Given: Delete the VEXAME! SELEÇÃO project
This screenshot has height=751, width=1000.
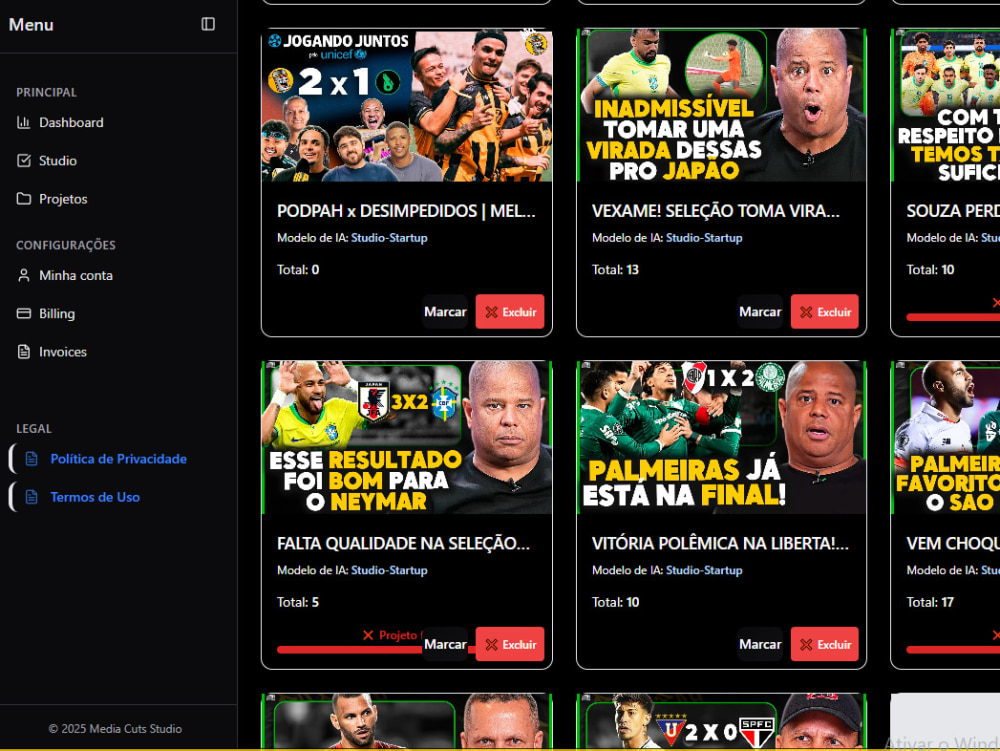Looking at the screenshot, I should 825,312.
